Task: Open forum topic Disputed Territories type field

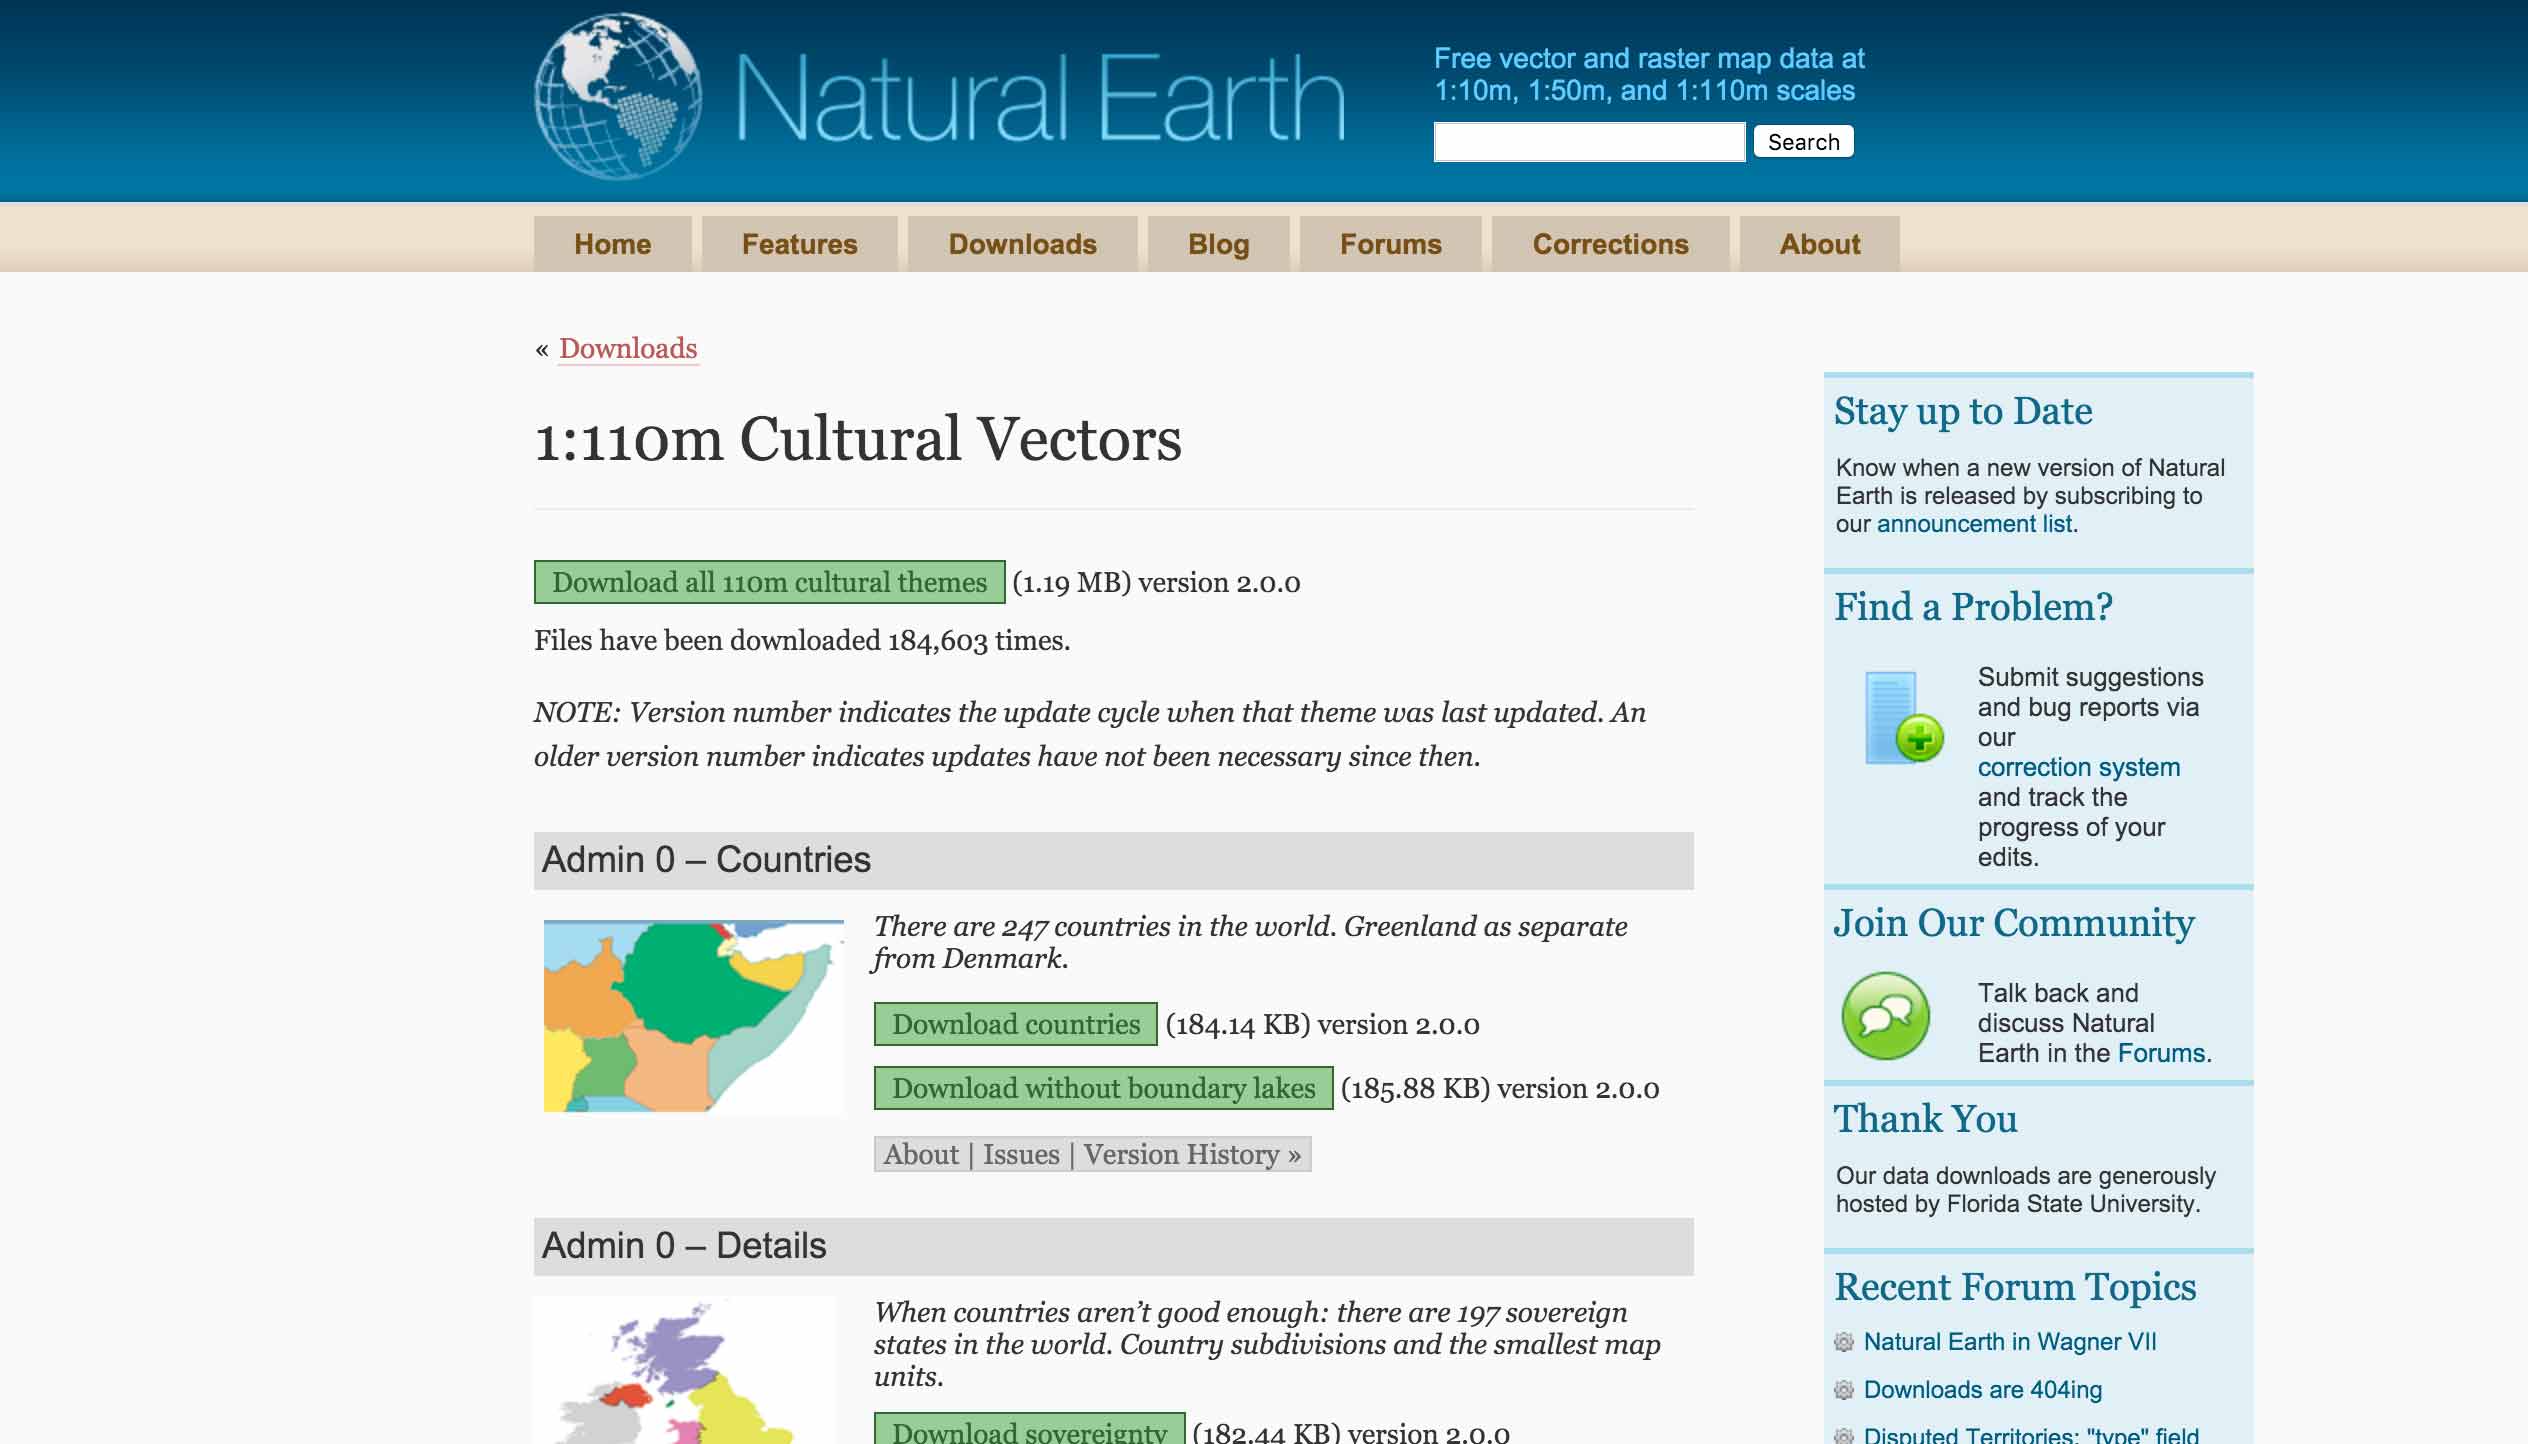Action: (x=2030, y=1434)
